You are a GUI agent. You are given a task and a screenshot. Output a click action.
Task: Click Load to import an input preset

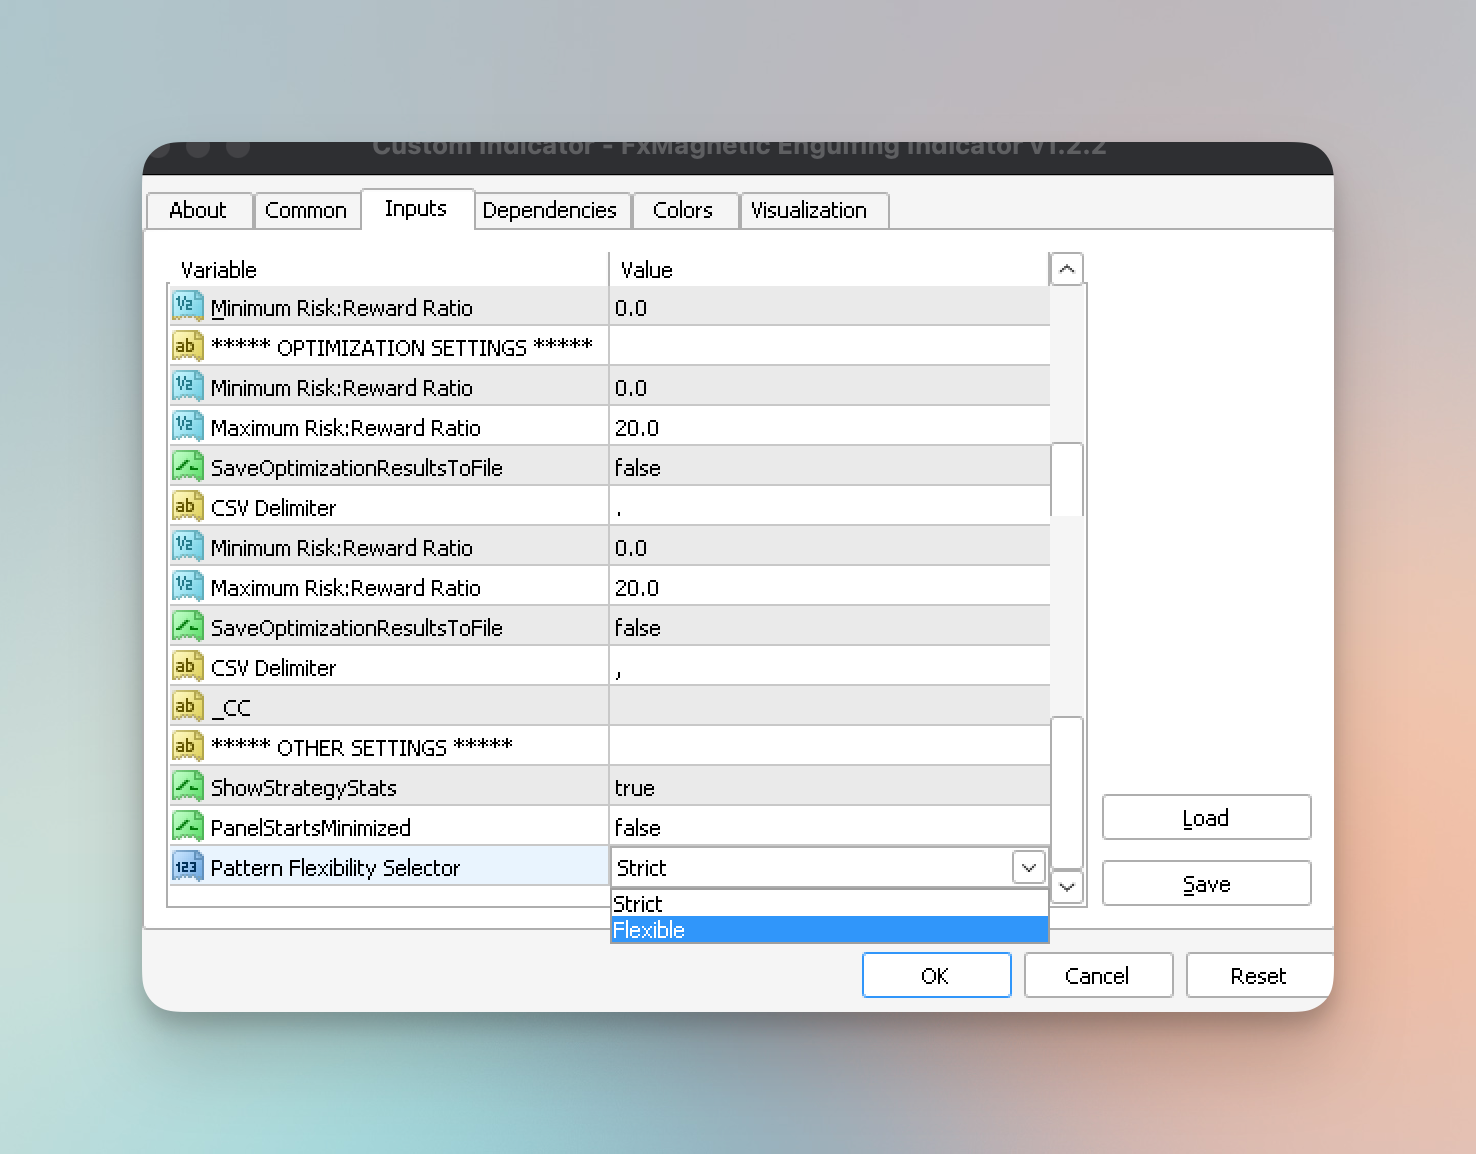[1206, 818]
